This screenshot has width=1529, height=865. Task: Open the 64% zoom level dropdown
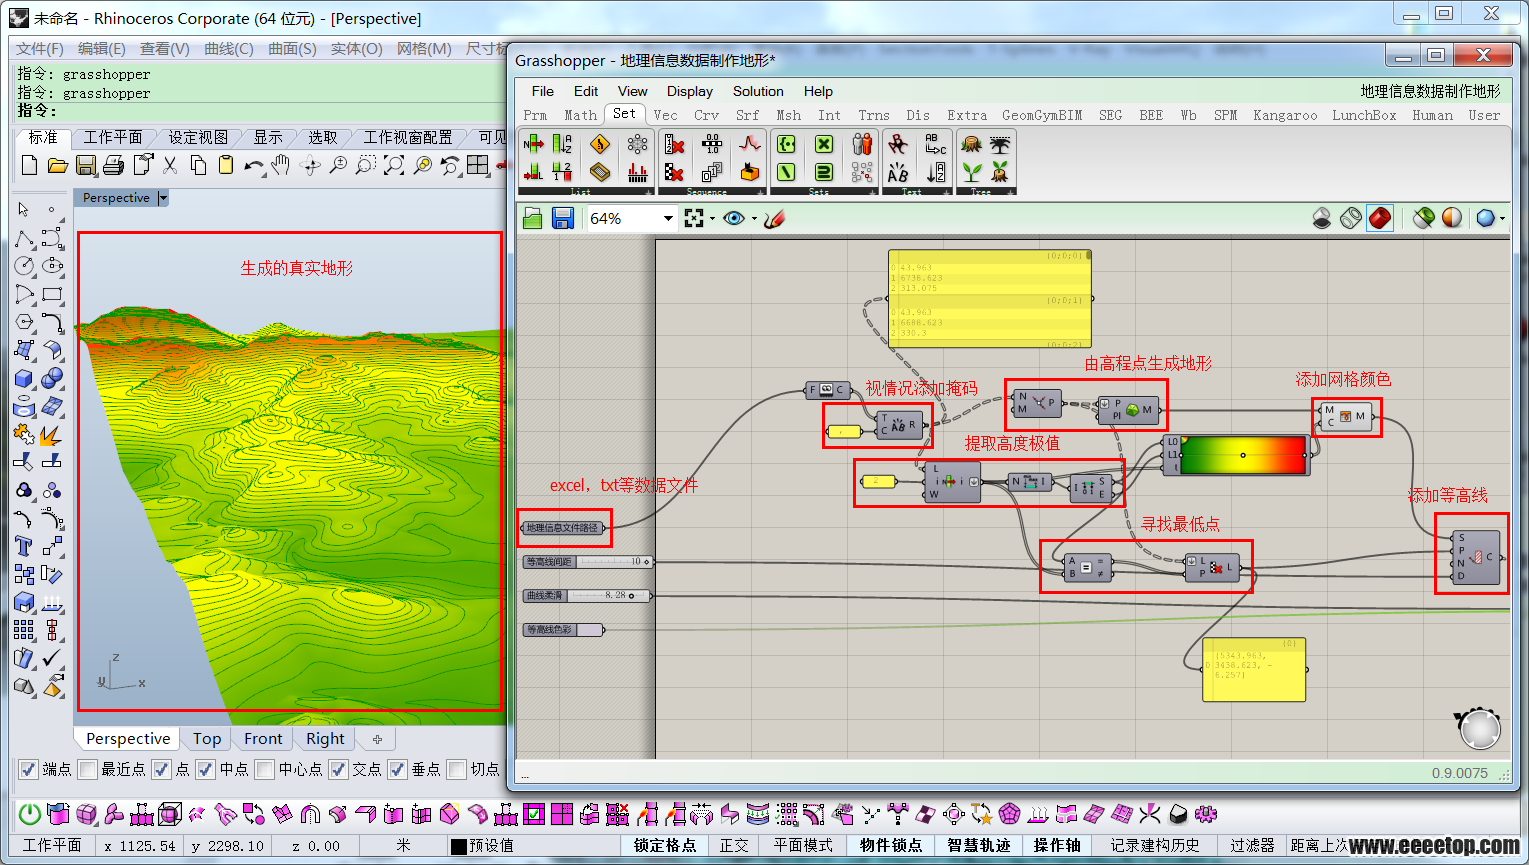[x=668, y=218]
